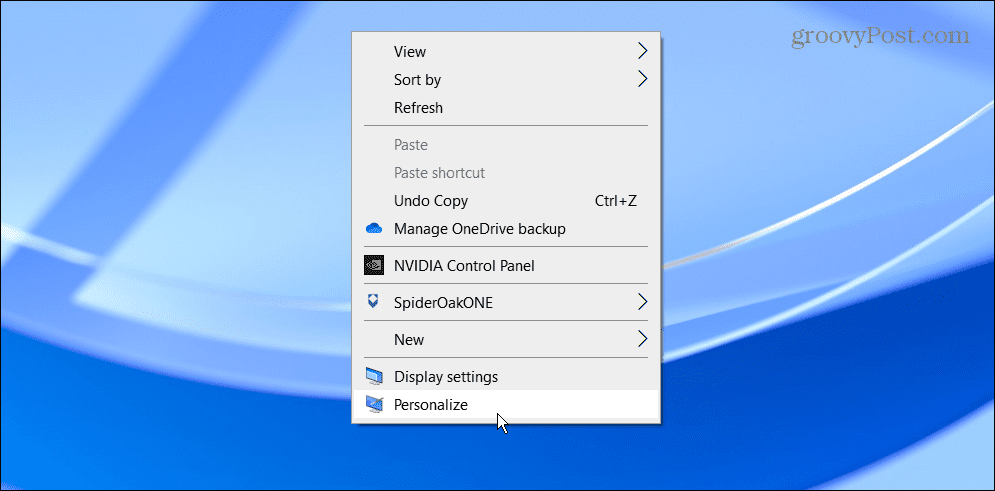Expand the arrow beside Sort by
Image resolution: width=995 pixels, height=491 pixels.
tap(643, 79)
